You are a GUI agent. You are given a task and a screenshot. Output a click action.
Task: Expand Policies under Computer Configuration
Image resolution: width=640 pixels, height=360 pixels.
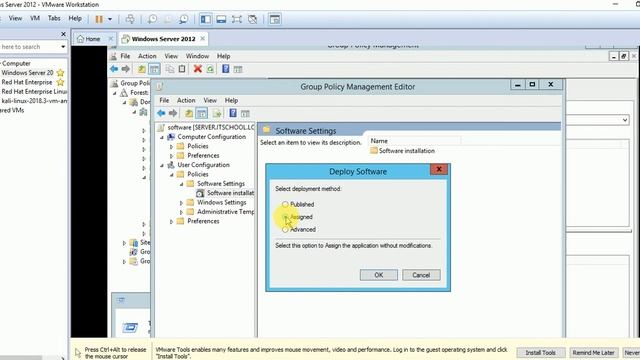(x=171, y=146)
